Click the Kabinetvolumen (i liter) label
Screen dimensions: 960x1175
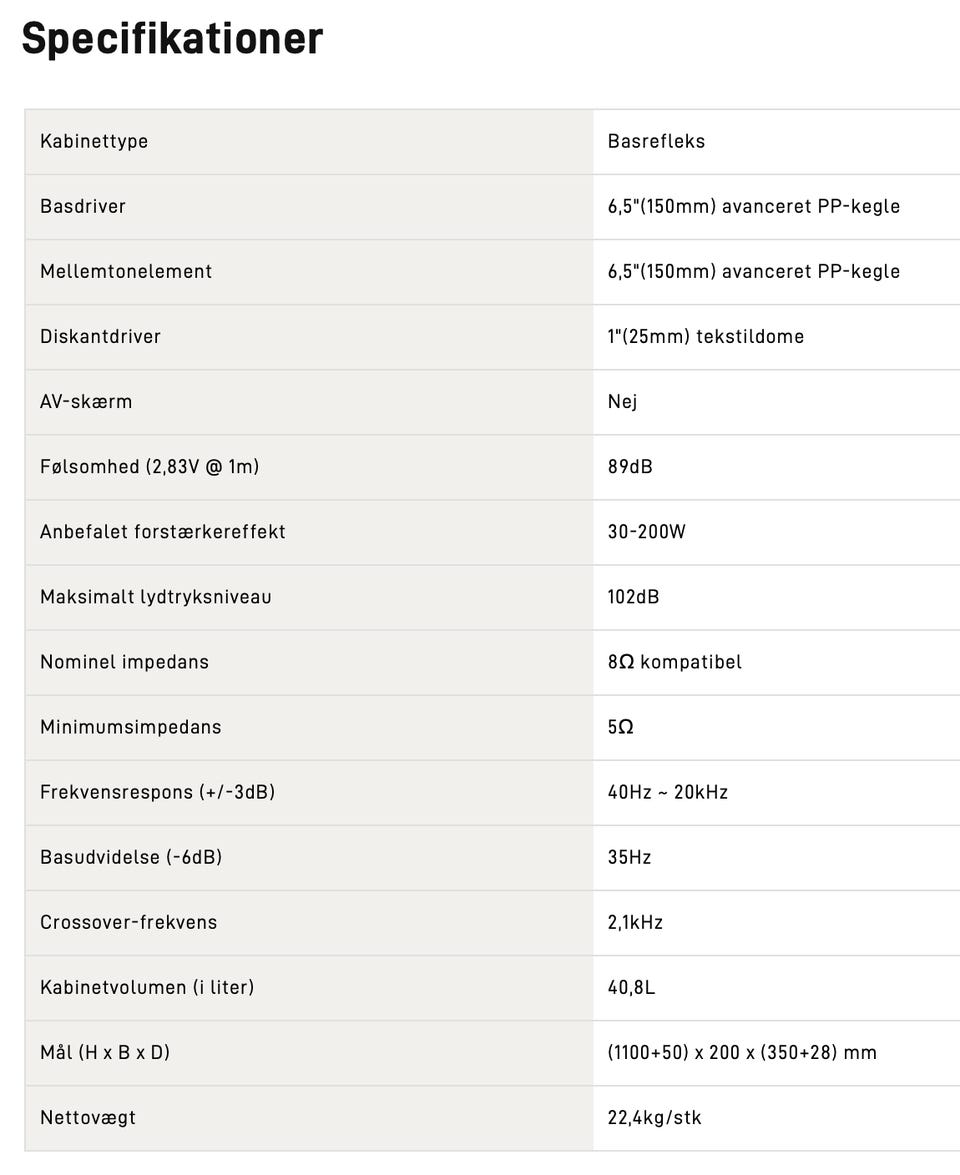(147, 987)
